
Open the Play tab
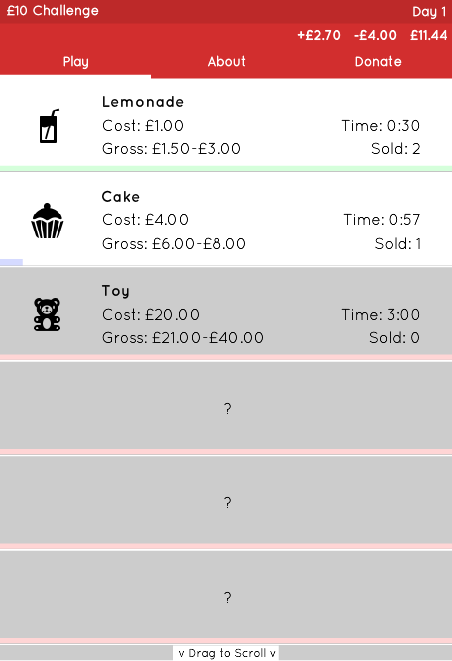pyautogui.click(x=75, y=62)
